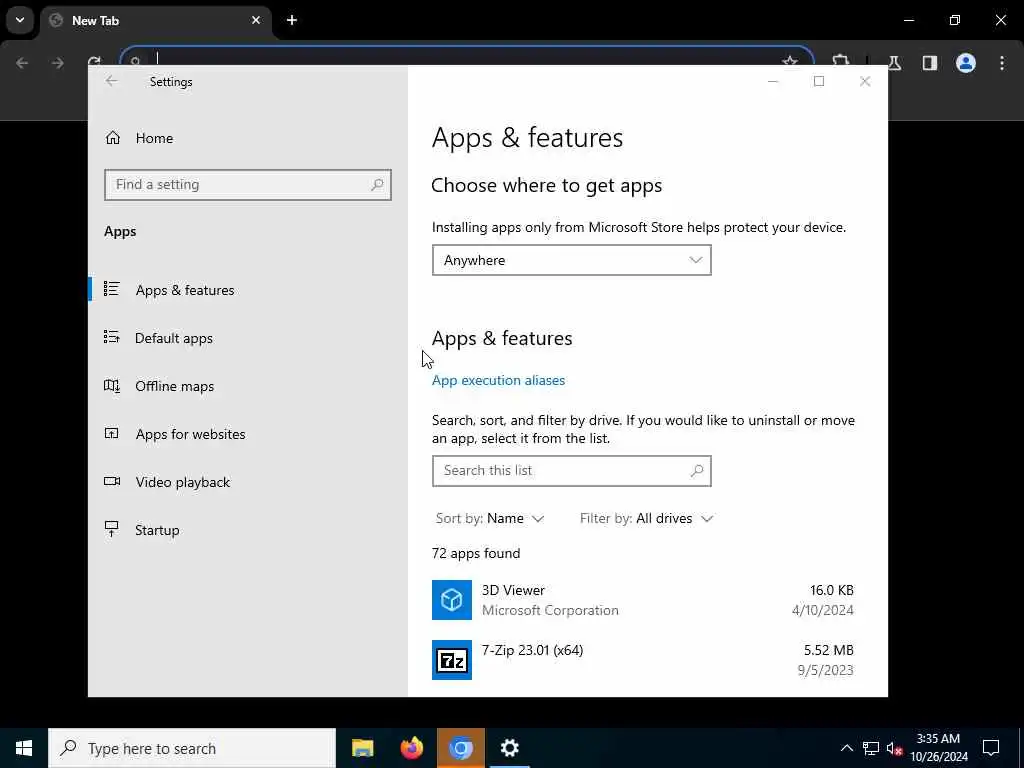Click the network tray icon
Screen dimensions: 1024x768
[871, 748]
